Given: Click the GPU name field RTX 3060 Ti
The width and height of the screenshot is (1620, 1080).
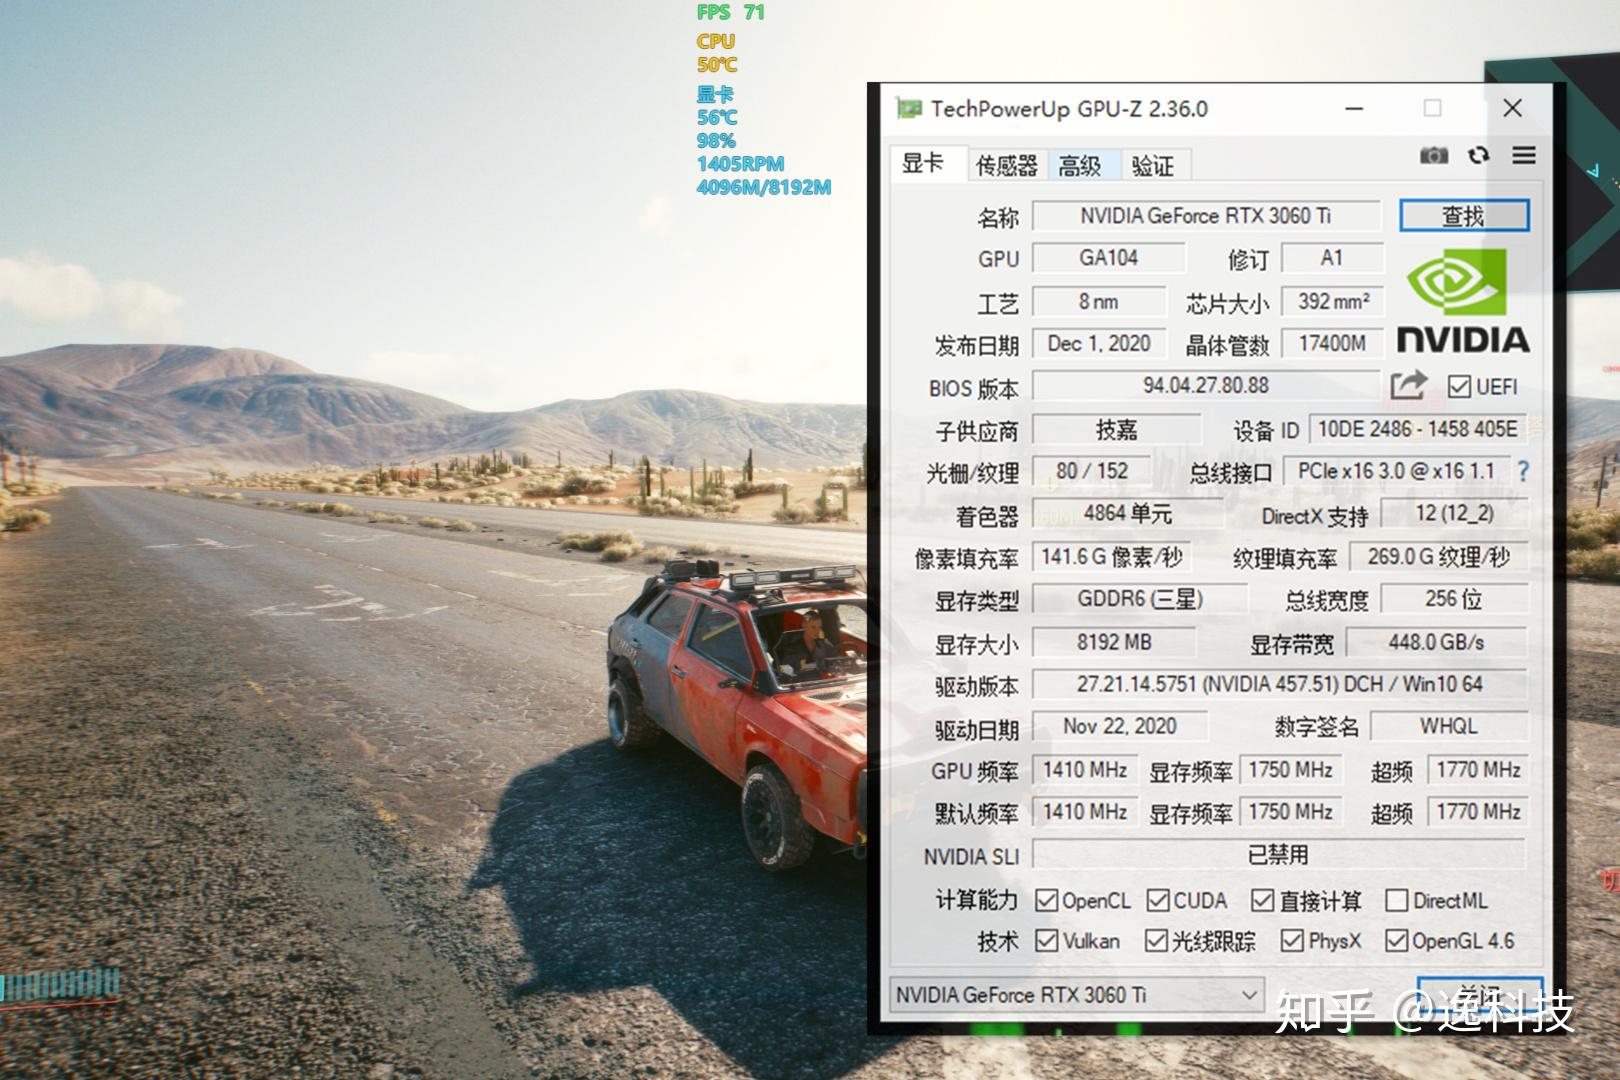Looking at the screenshot, I should pos(1206,215).
